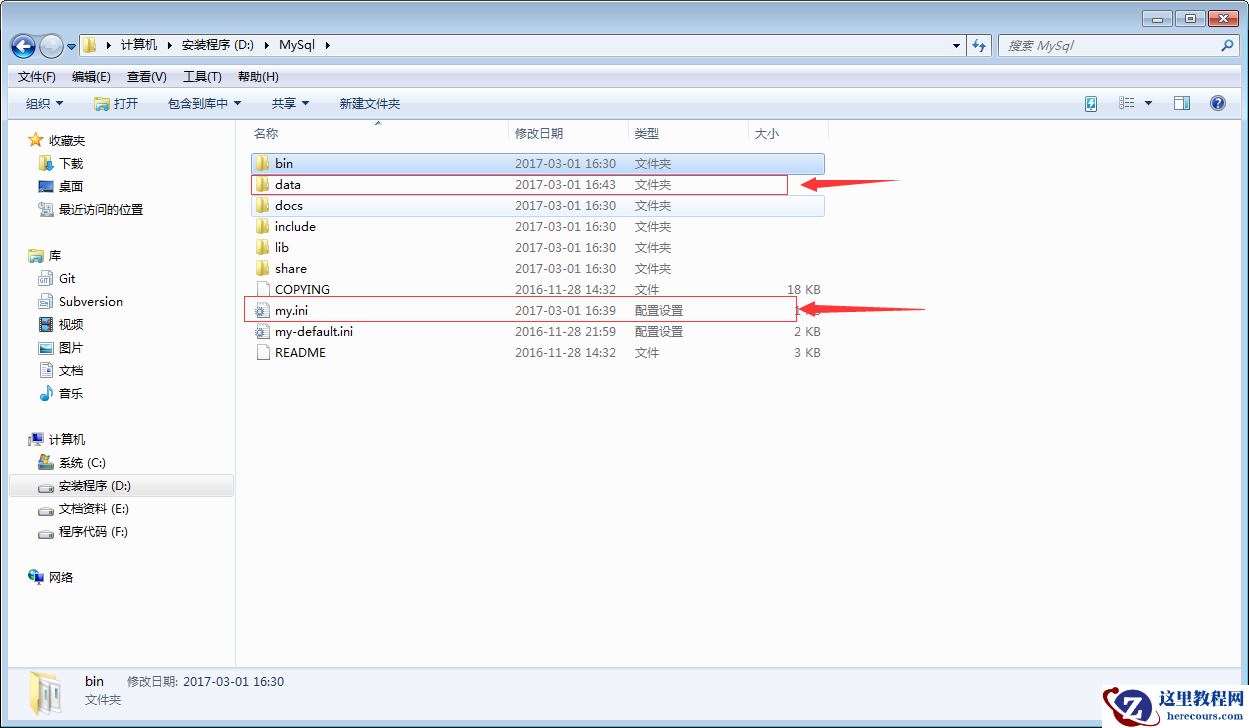Viewport: 1249px width, 728px height.
Task: Open the Subversion library in sidebar
Action: click(90, 302)
